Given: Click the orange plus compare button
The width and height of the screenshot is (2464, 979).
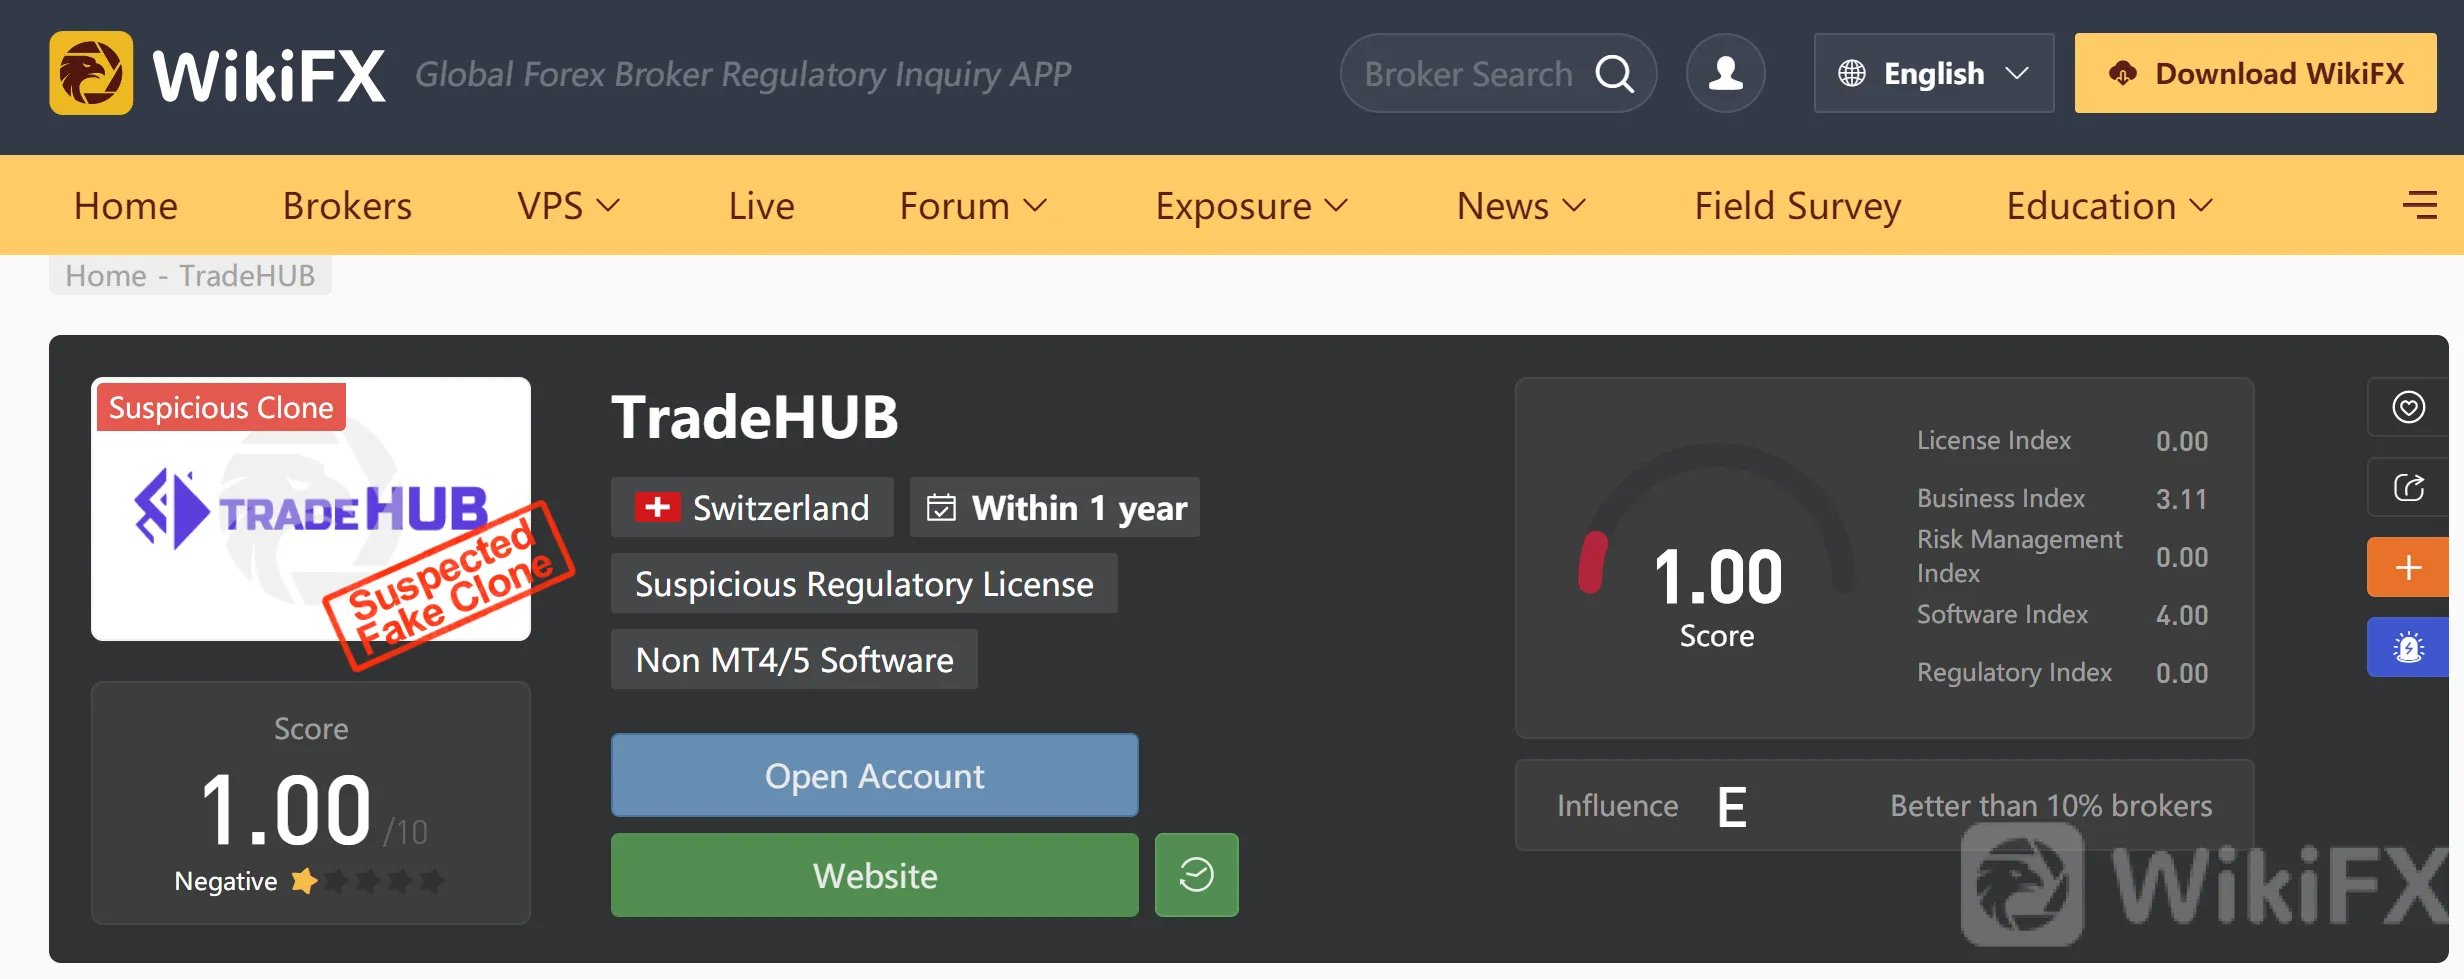Looking at the screenshot, I should tap(2408, 567).
